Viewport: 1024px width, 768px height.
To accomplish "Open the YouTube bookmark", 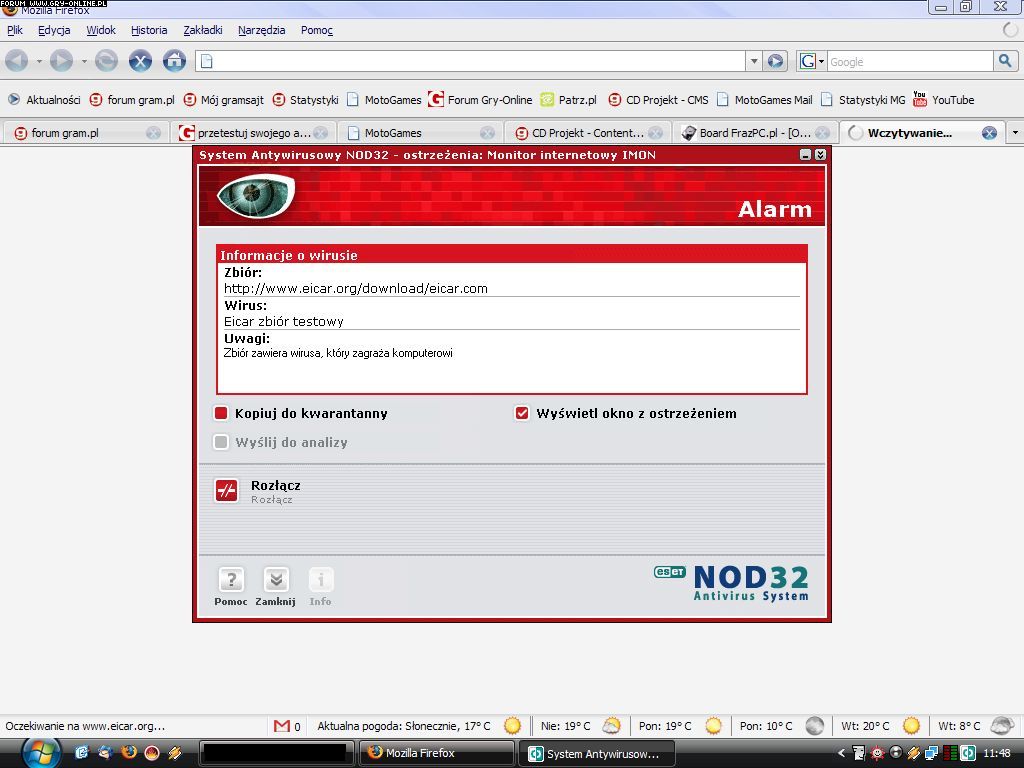I will (x=944, y=100).
